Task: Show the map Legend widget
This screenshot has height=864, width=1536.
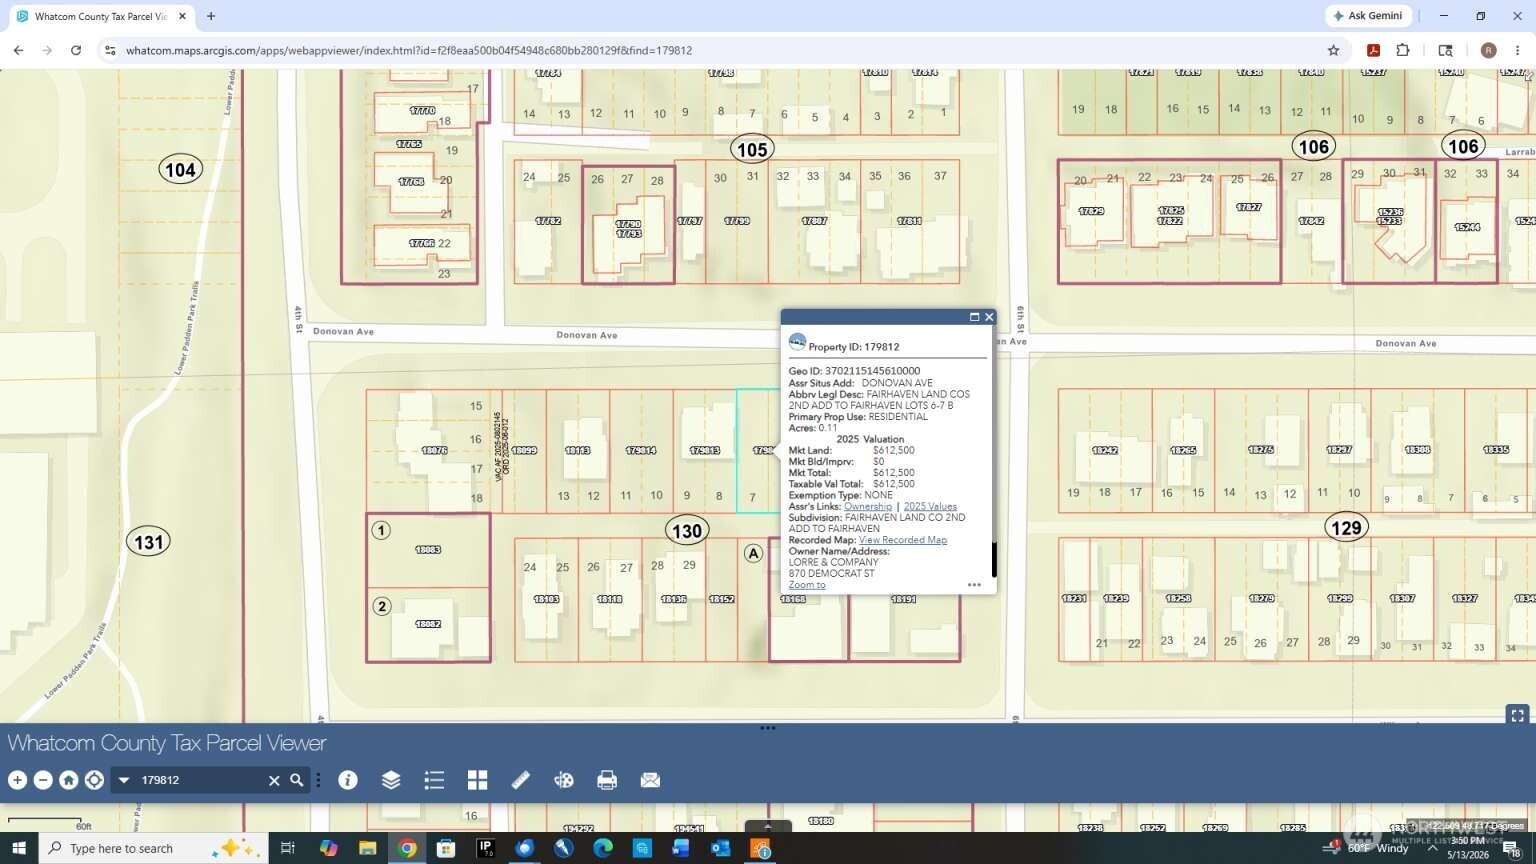Action: [x=434, y=780]
